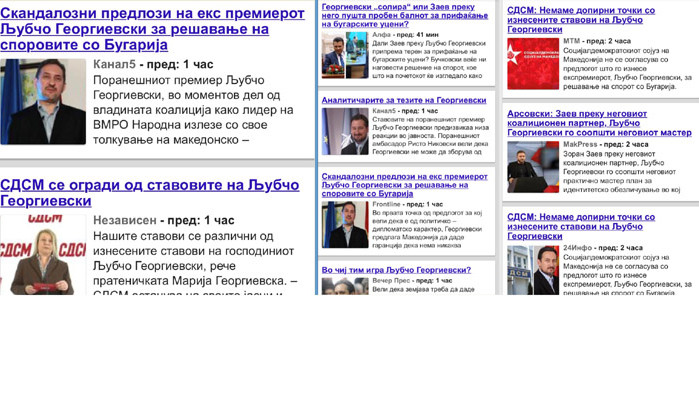Click 24Инфо article thumbnail image
This screenshot has height=393, width=699.
[x=533, y=270]
